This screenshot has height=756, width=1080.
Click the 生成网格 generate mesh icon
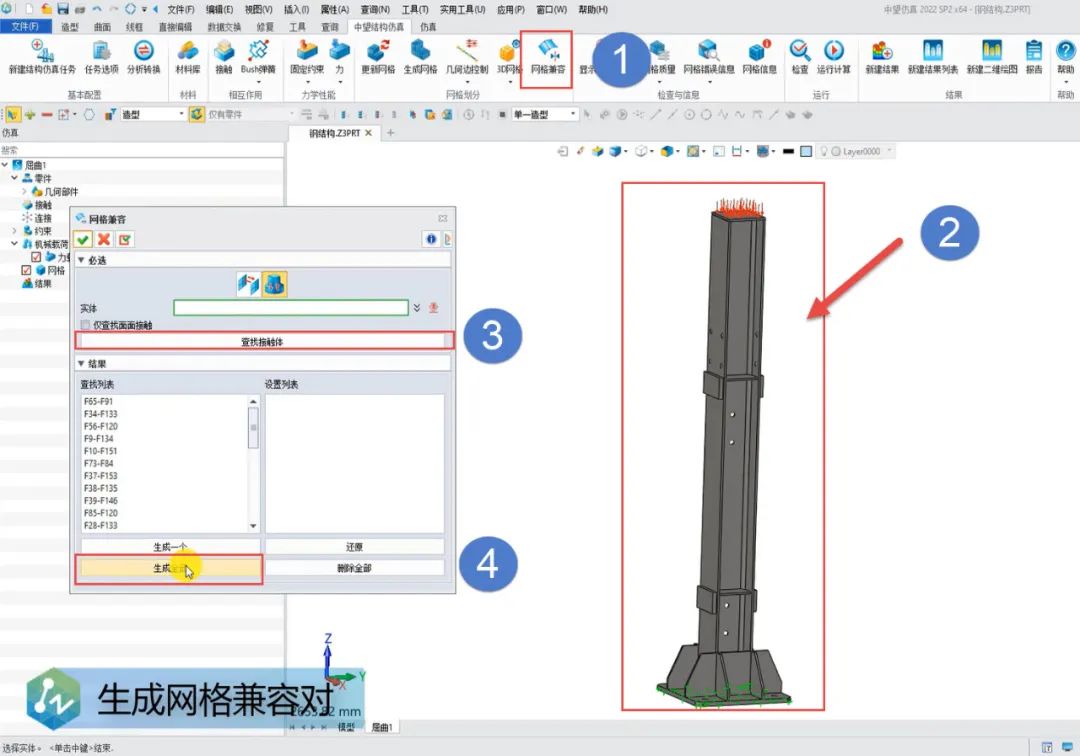click(420, 57)
